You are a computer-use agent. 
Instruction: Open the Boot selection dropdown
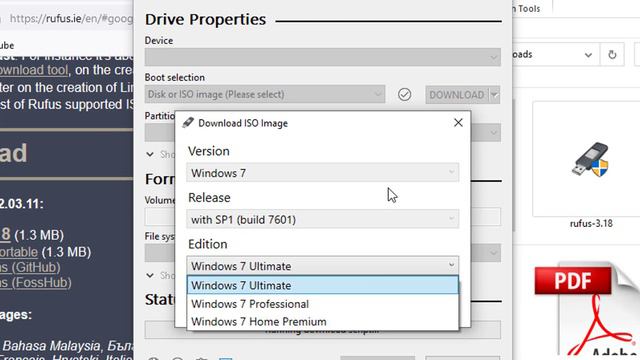(x=264, y=94)
